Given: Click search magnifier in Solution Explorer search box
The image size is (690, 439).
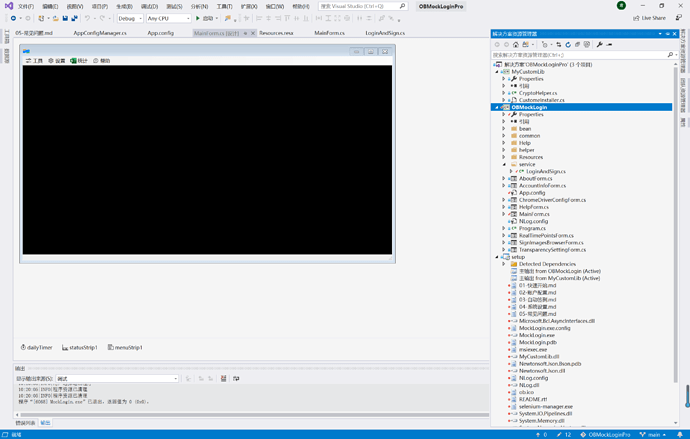Looking at the screenshot, I should point(670,55).
